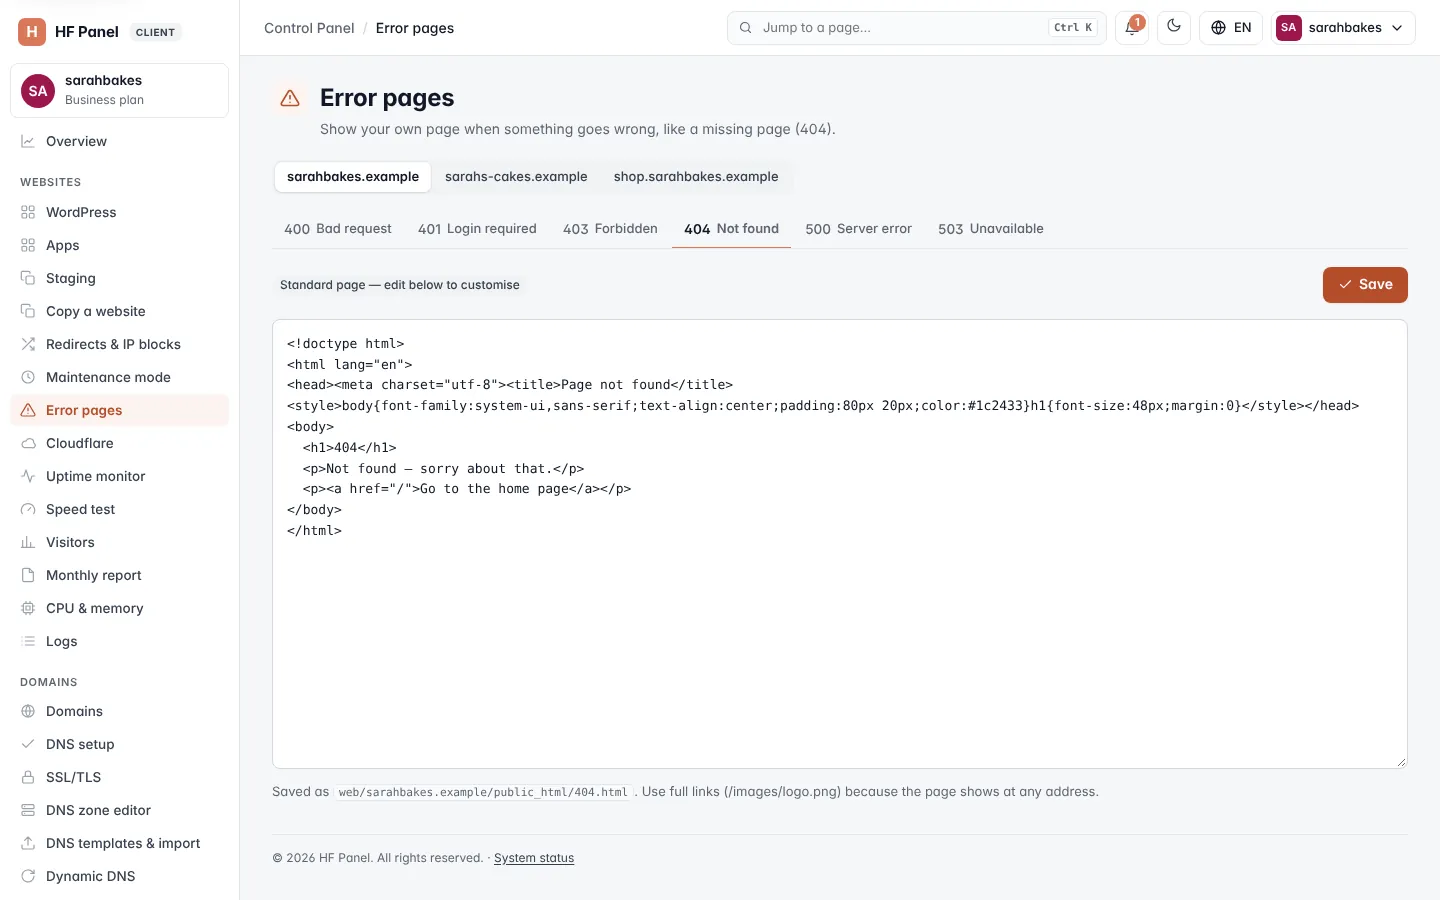Click the Copy a website icon
Viewport: 1440px width, 900px height.
[x=28, y=311]
